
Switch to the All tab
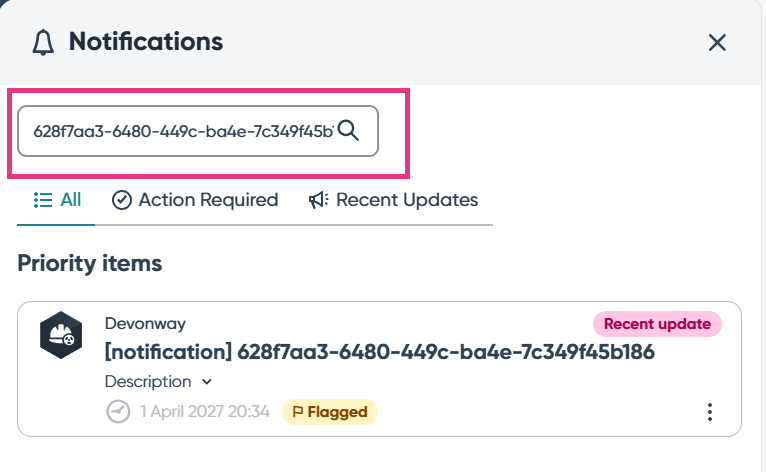point(57,200)
